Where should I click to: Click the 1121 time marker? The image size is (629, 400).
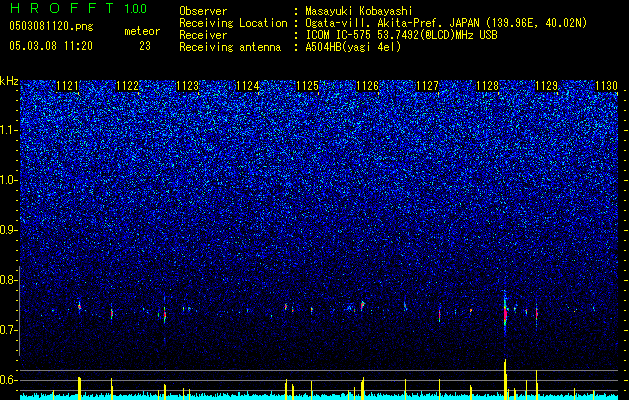point(67,86)
